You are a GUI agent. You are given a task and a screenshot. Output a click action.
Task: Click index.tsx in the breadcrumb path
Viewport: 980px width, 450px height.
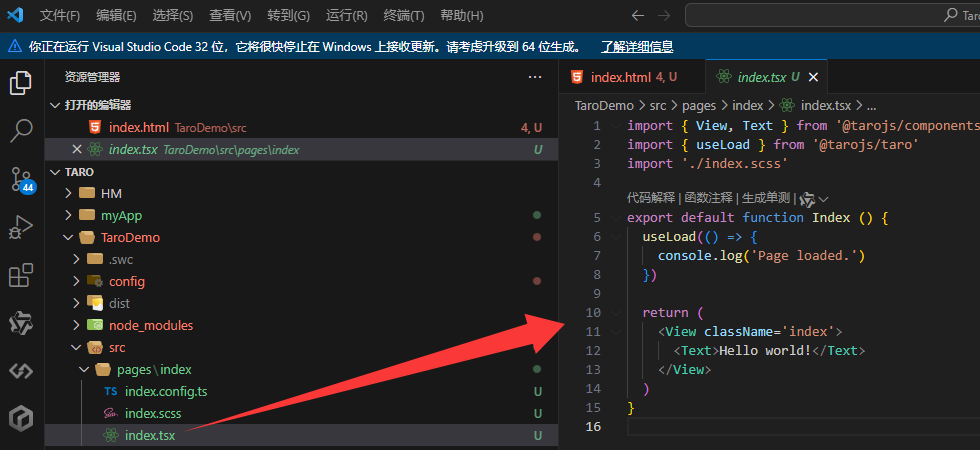click(x=826, y=106)
